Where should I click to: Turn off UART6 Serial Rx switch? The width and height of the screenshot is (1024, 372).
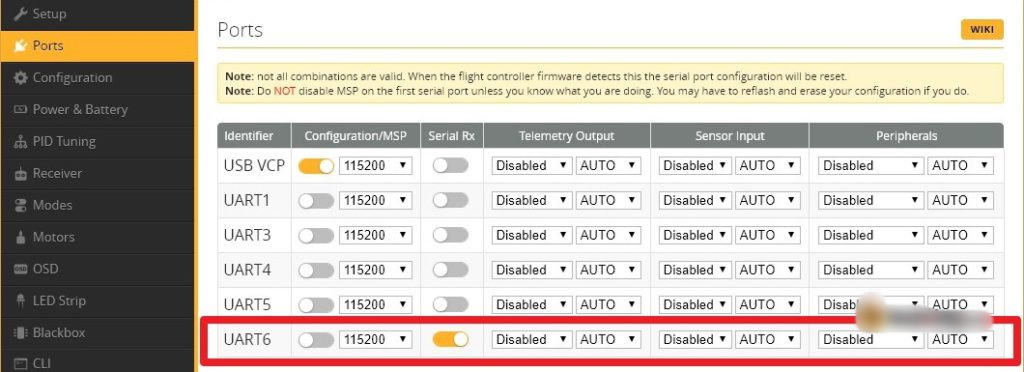(451, 339)
